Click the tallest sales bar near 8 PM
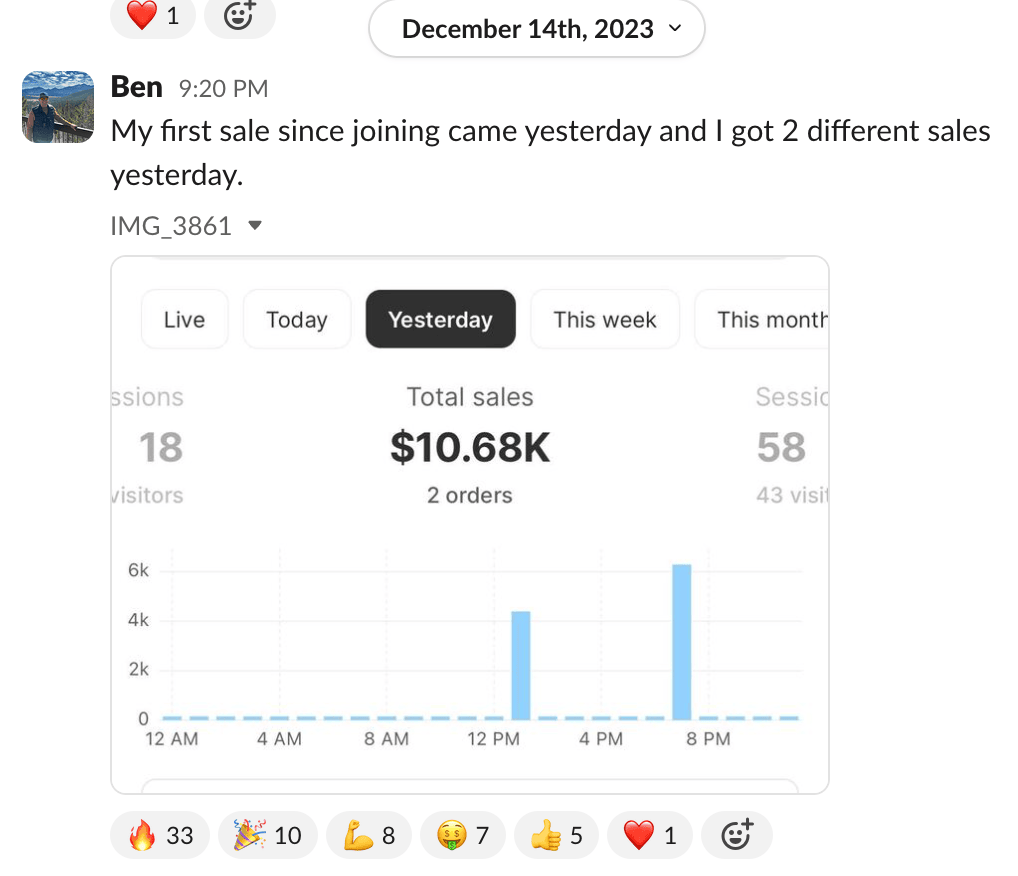The height and width of the screenshot is (876, 1018). [x=682, y=642]
